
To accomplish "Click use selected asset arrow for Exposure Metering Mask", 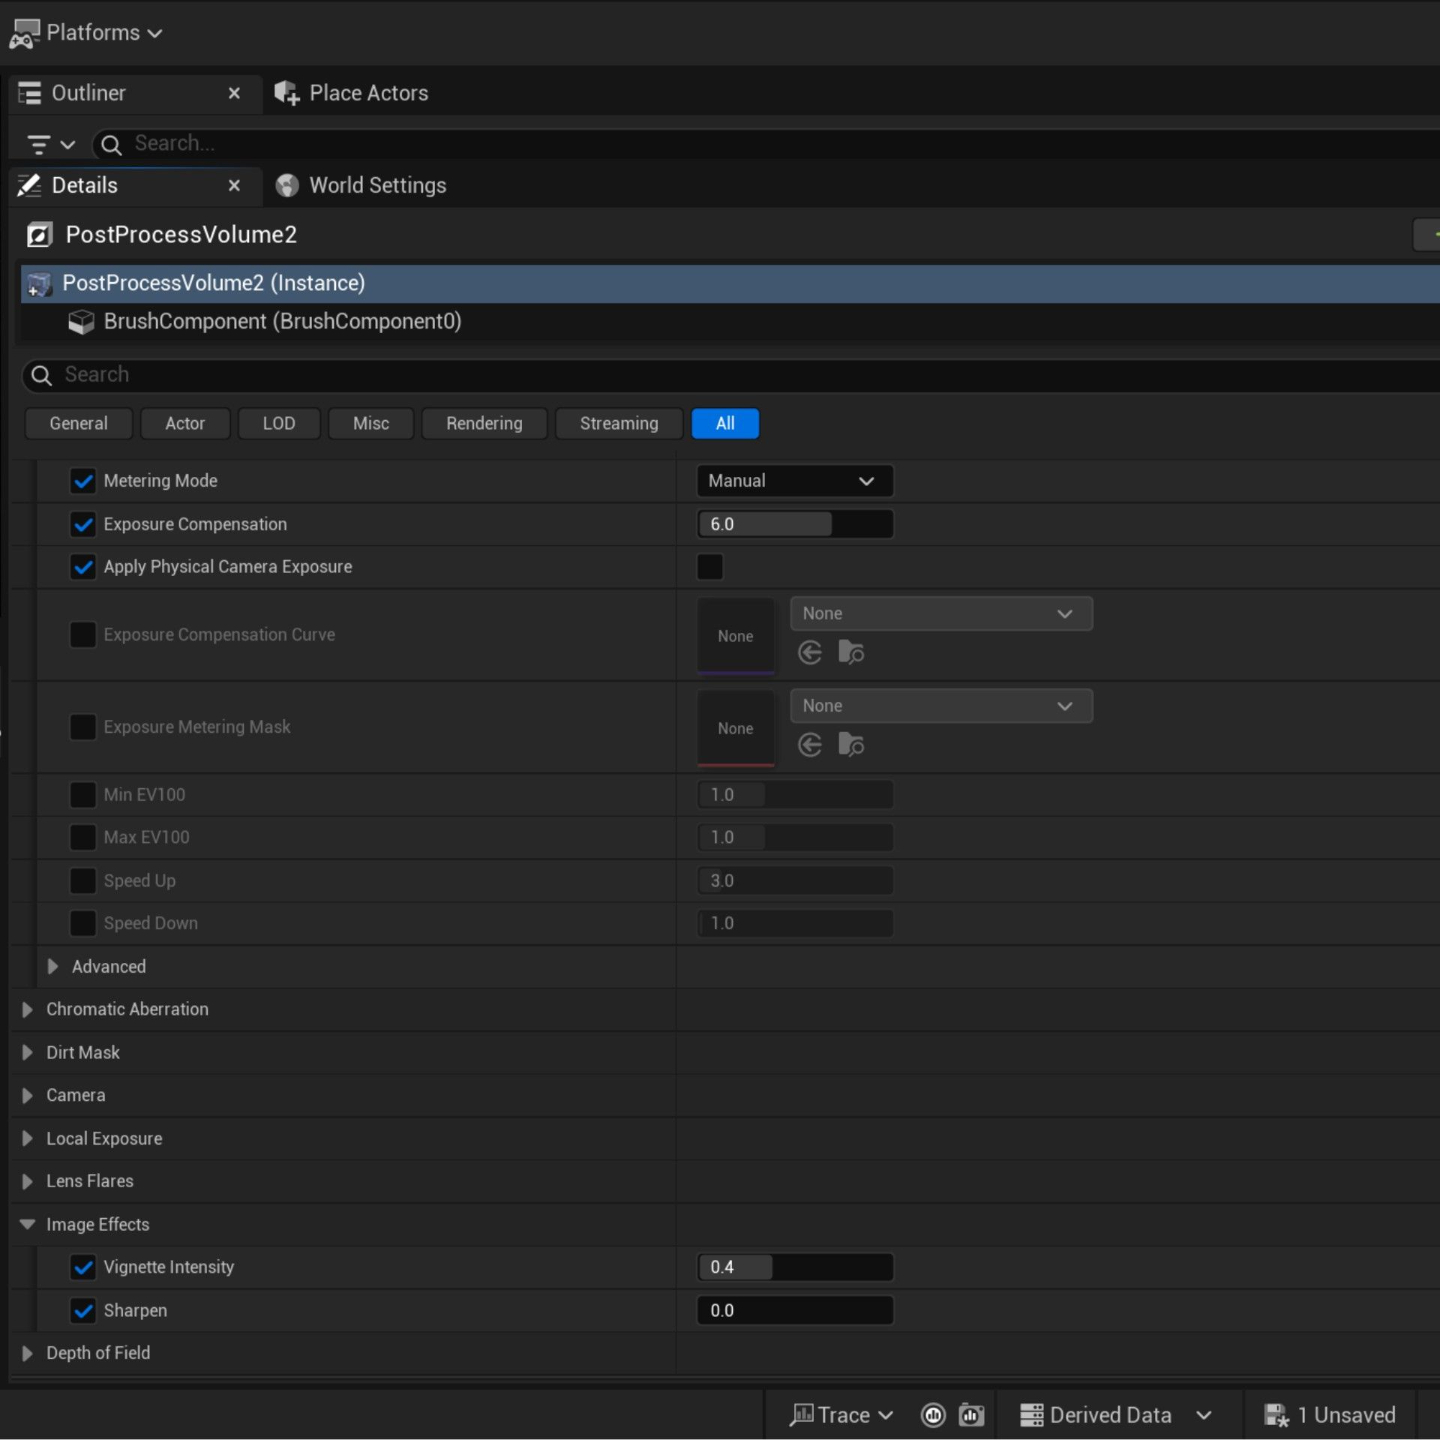I will (810, 745).
